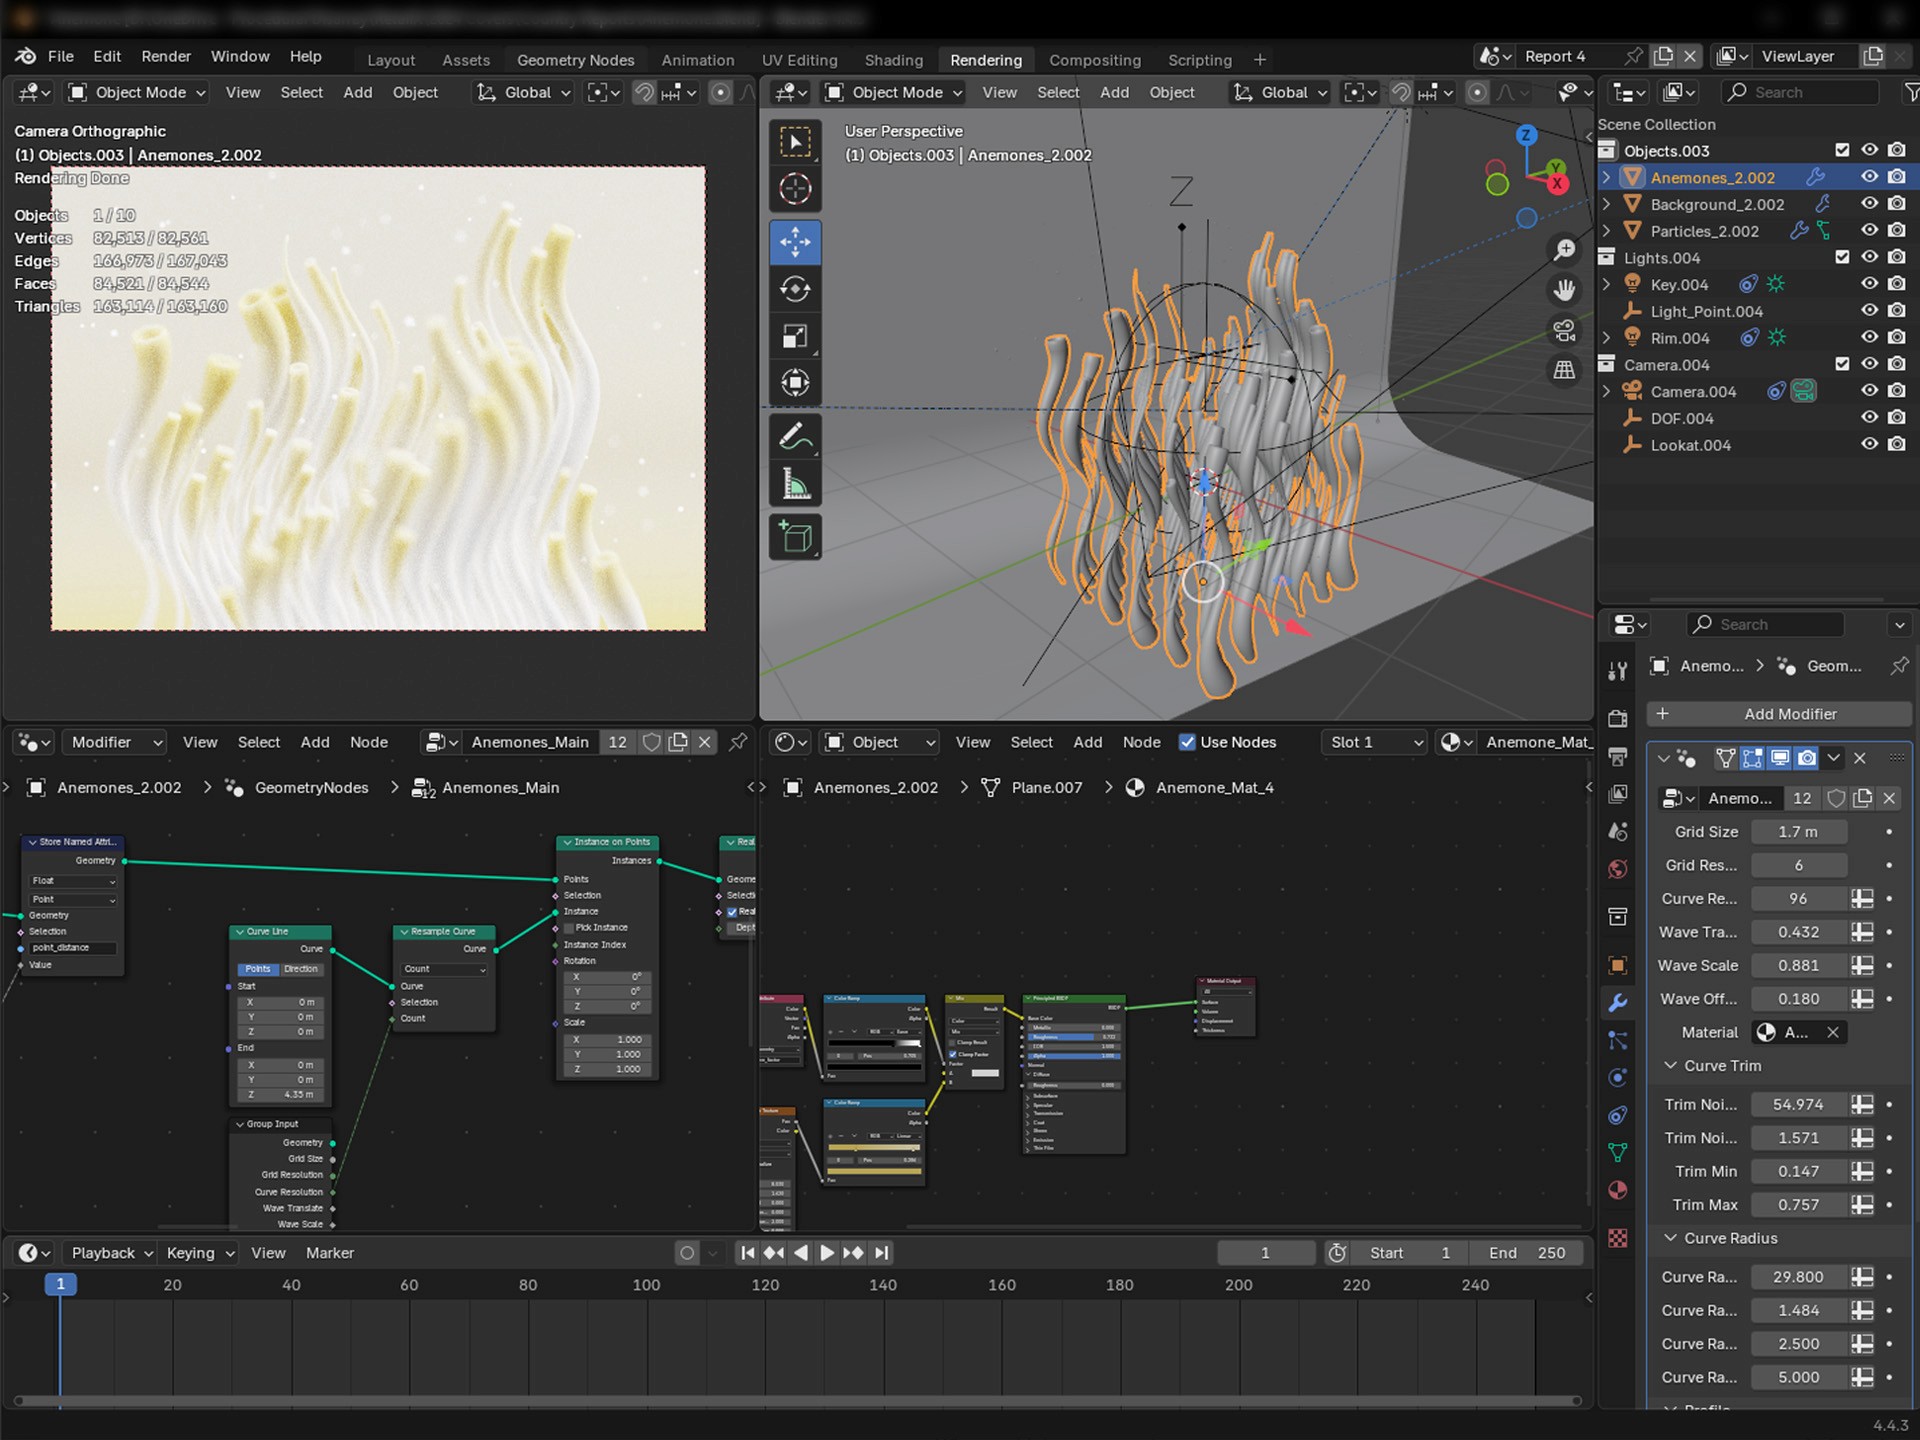Screen dimensions: 1920x1440
Task: Disable Lights.004 collection checkbox
Action: [1842, 257]
